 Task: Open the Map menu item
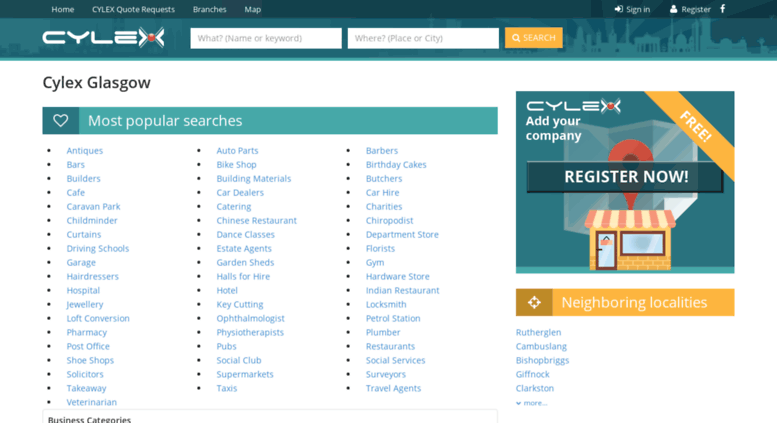[x=252, y=9]
